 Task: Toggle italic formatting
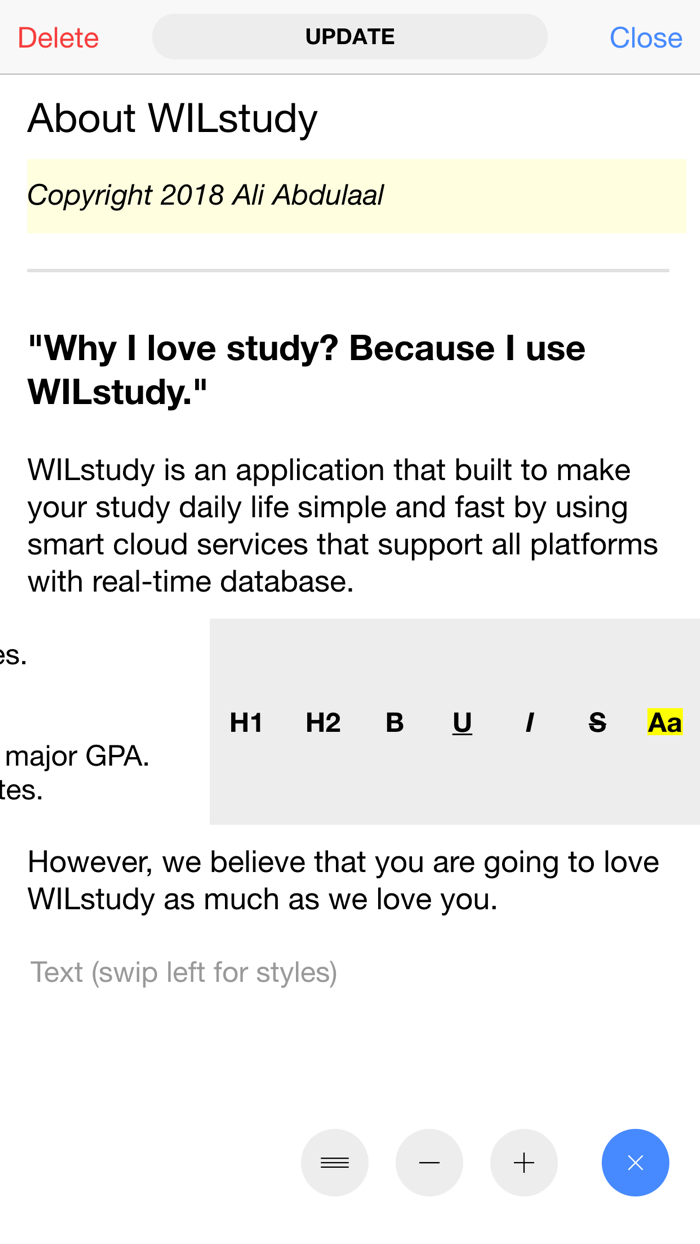pyautogui.click(x=529, y=722)
